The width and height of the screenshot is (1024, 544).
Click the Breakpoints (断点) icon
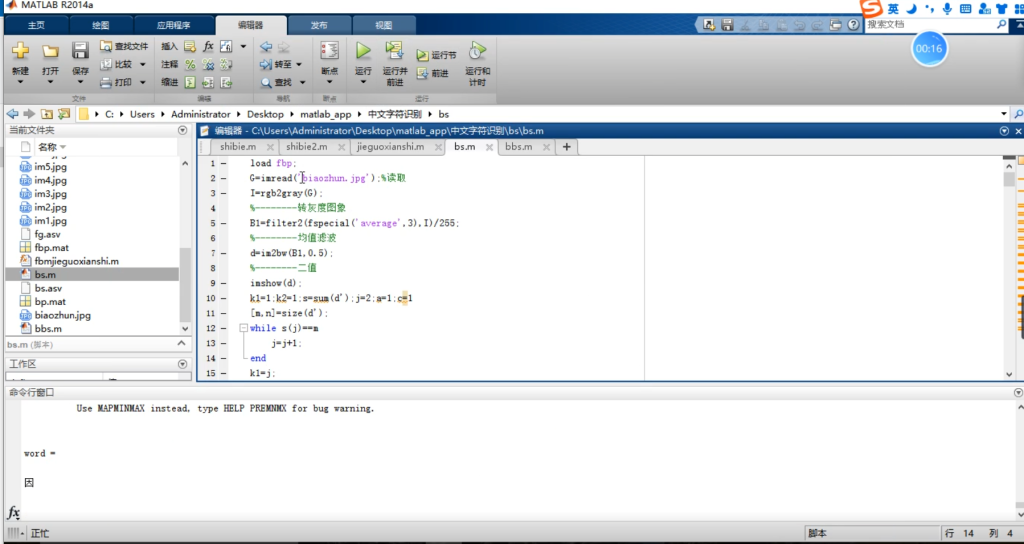(329, 51)
